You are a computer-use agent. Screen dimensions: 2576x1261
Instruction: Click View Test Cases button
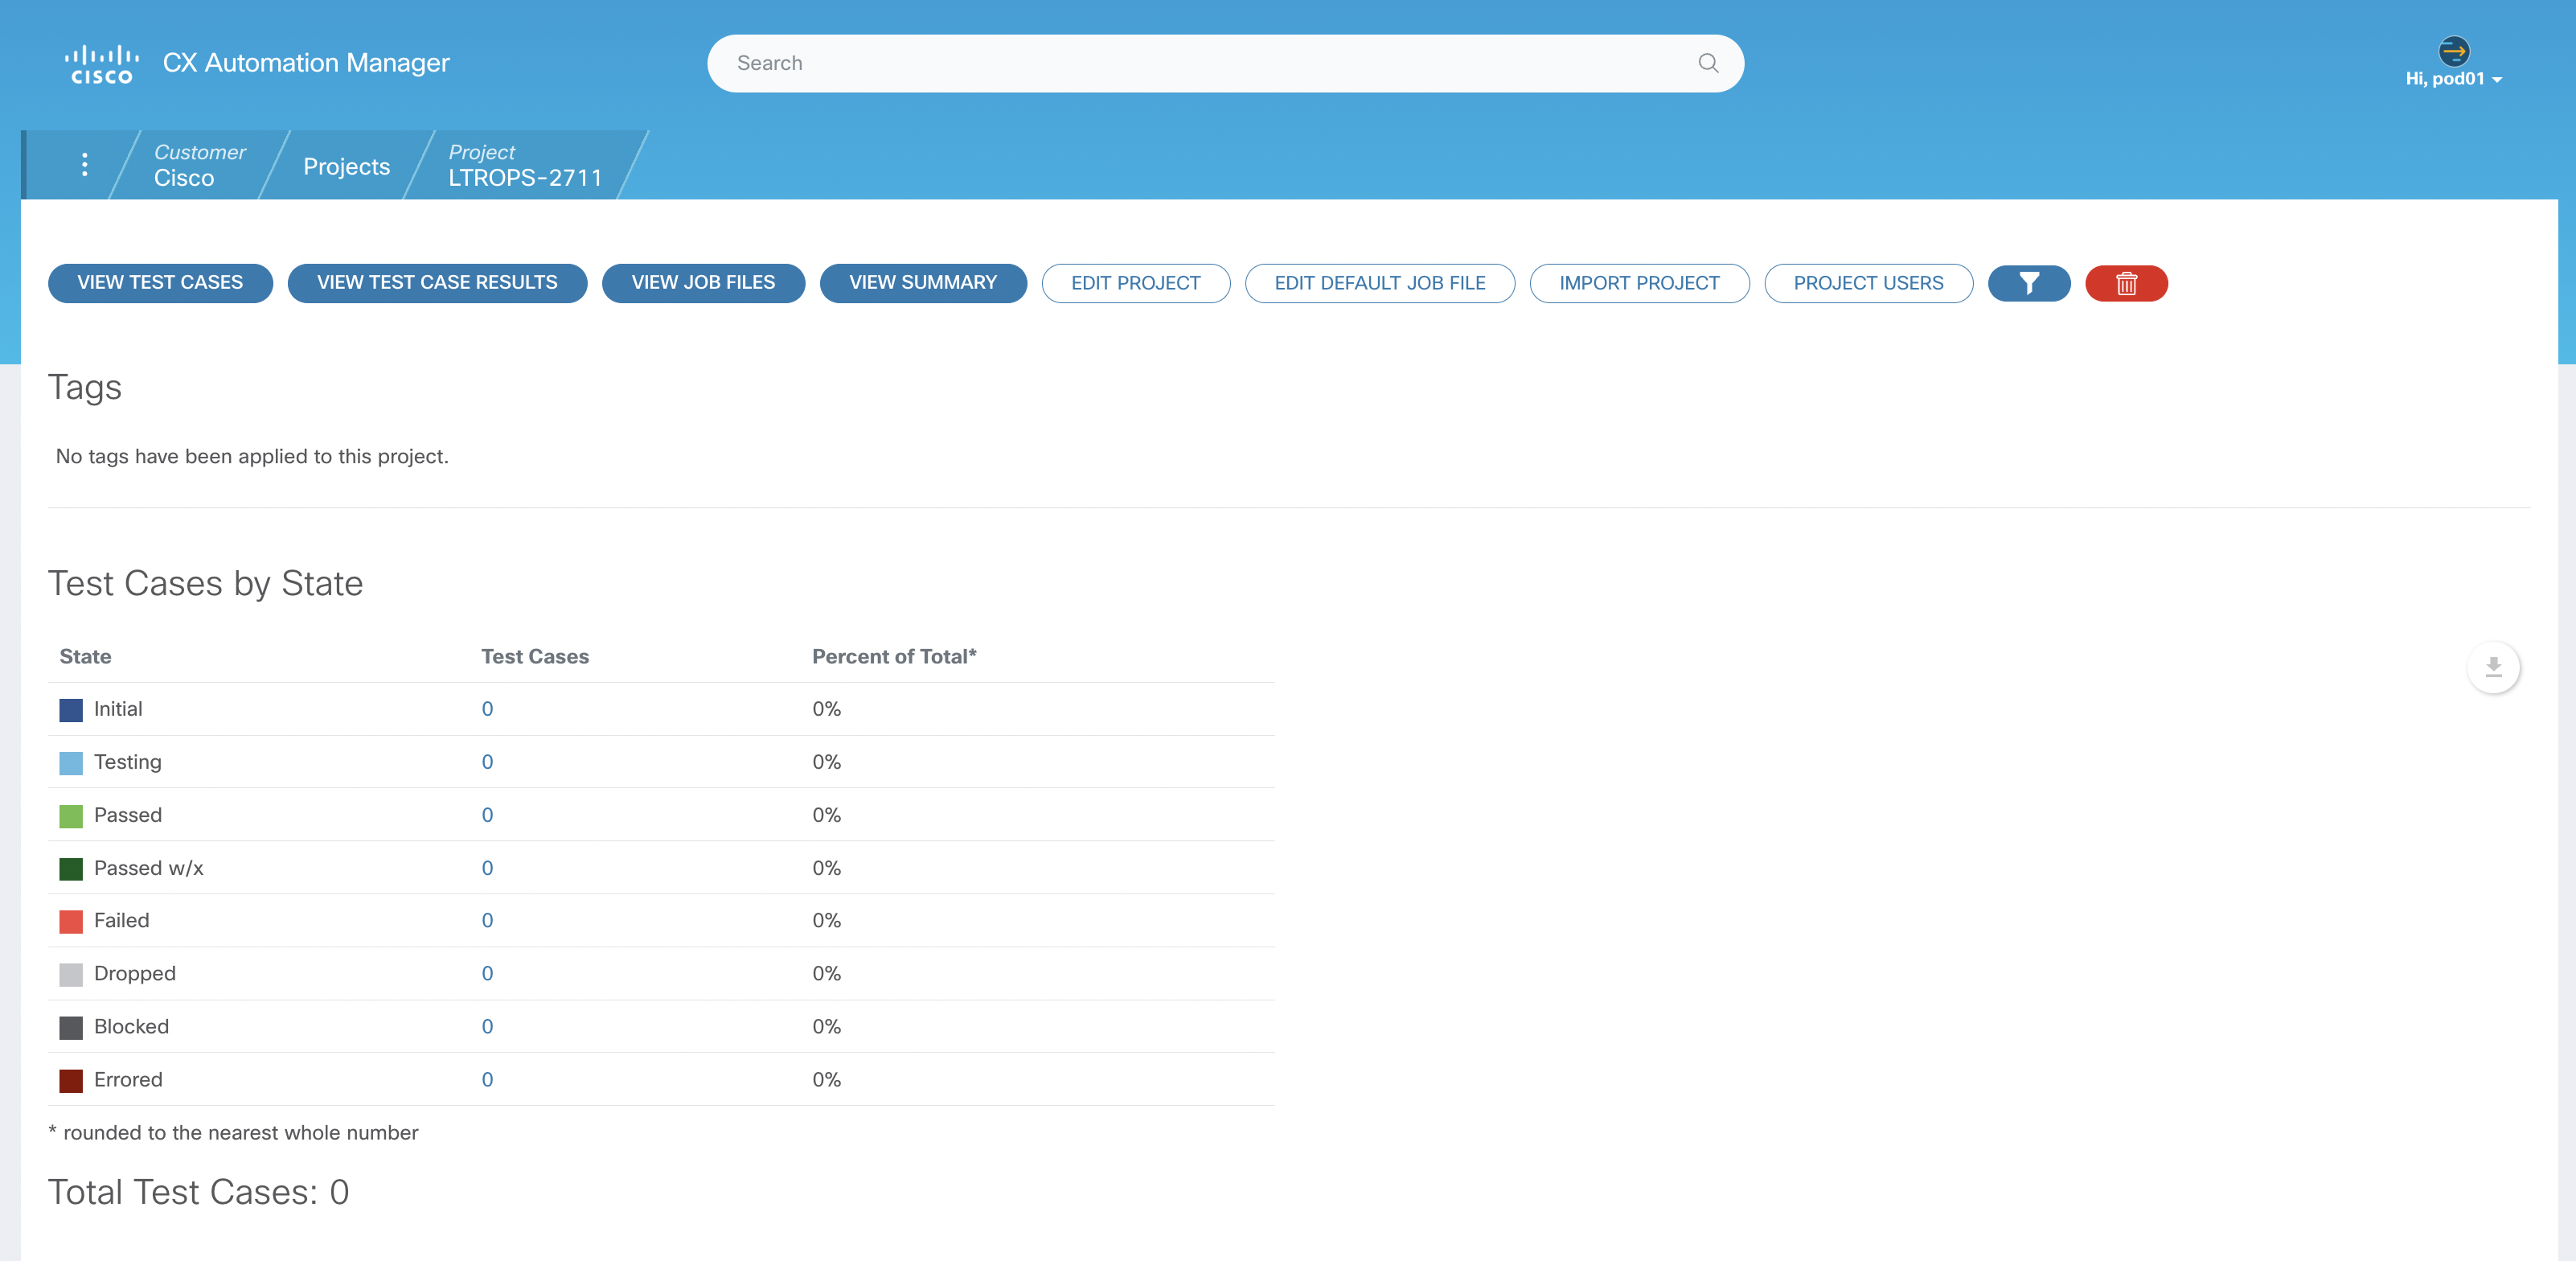point(160,283)
